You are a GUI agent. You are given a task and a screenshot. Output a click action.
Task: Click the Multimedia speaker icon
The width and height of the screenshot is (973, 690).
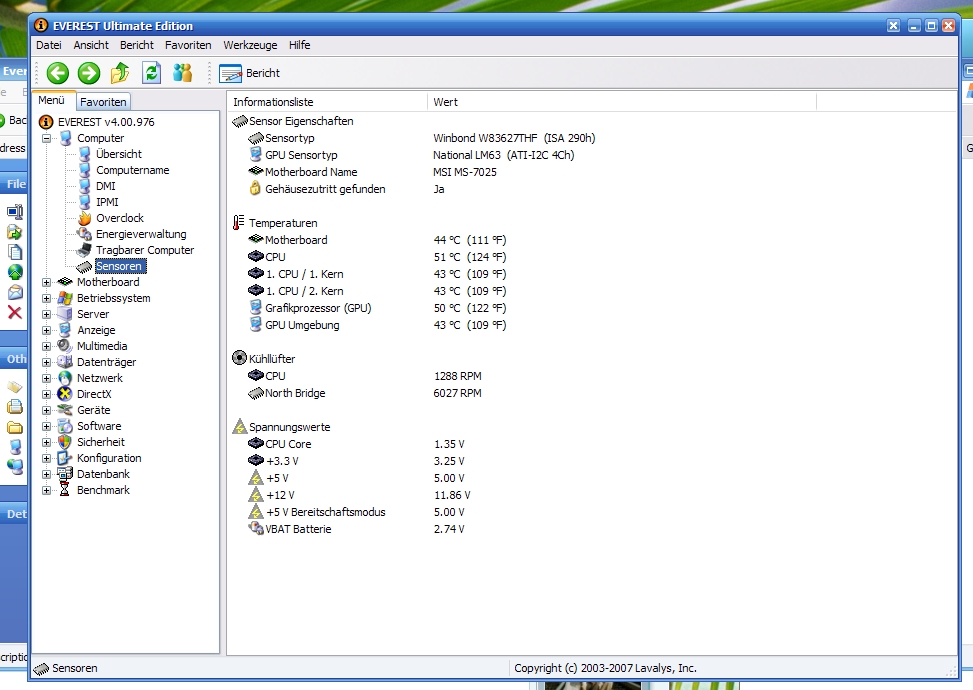[65, 346]
